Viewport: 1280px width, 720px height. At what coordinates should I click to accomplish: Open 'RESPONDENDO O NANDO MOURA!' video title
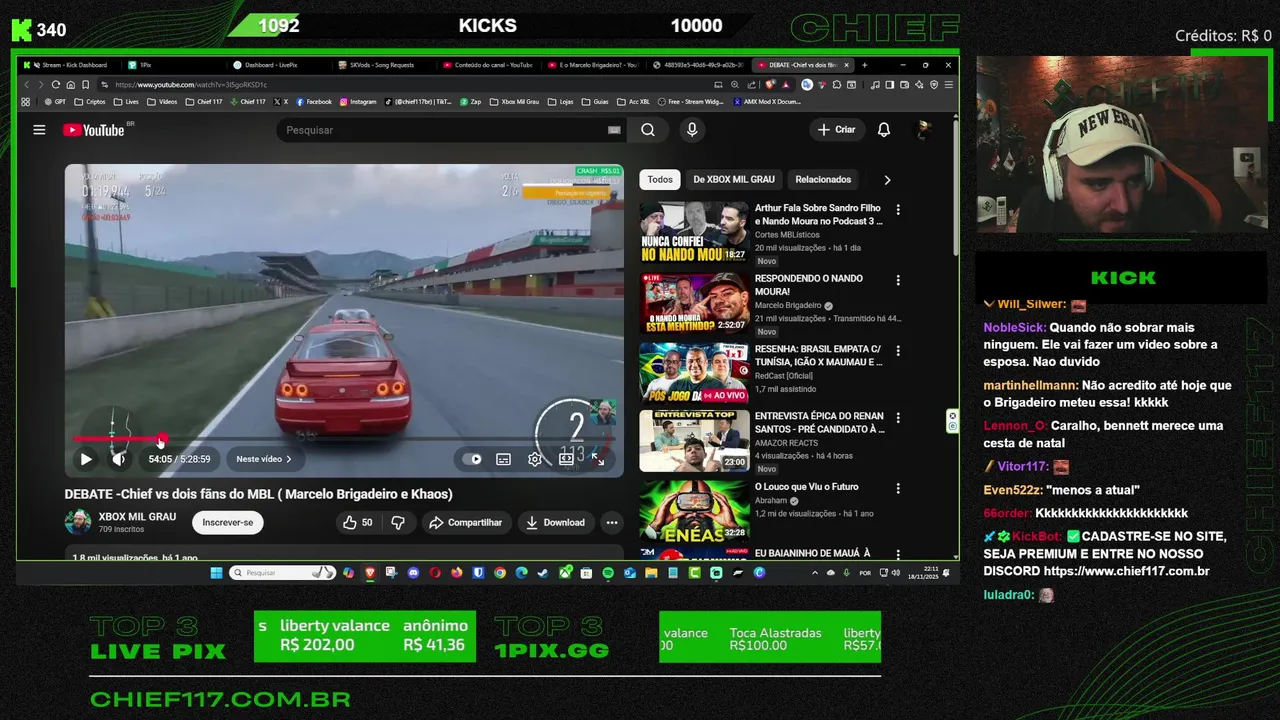(x=808, y=285)
